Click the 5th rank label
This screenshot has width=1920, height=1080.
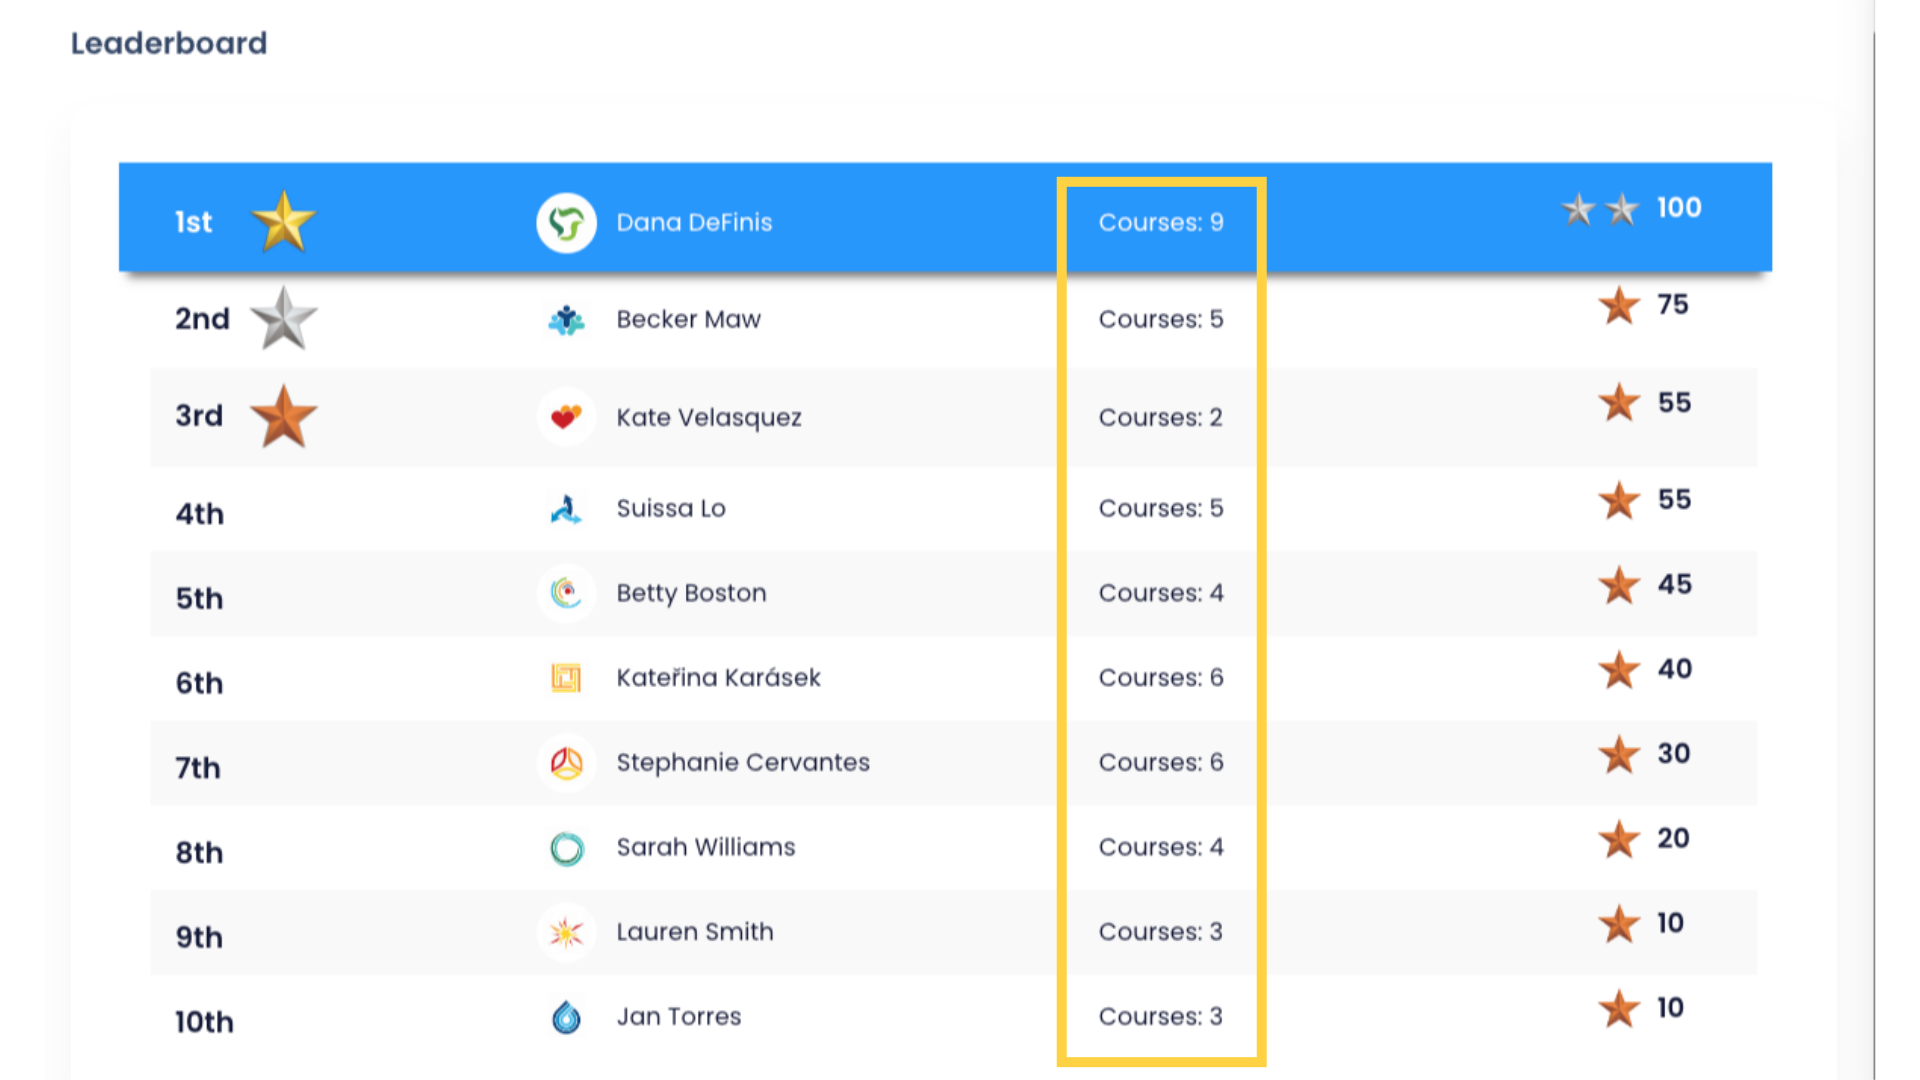[199, 599]
